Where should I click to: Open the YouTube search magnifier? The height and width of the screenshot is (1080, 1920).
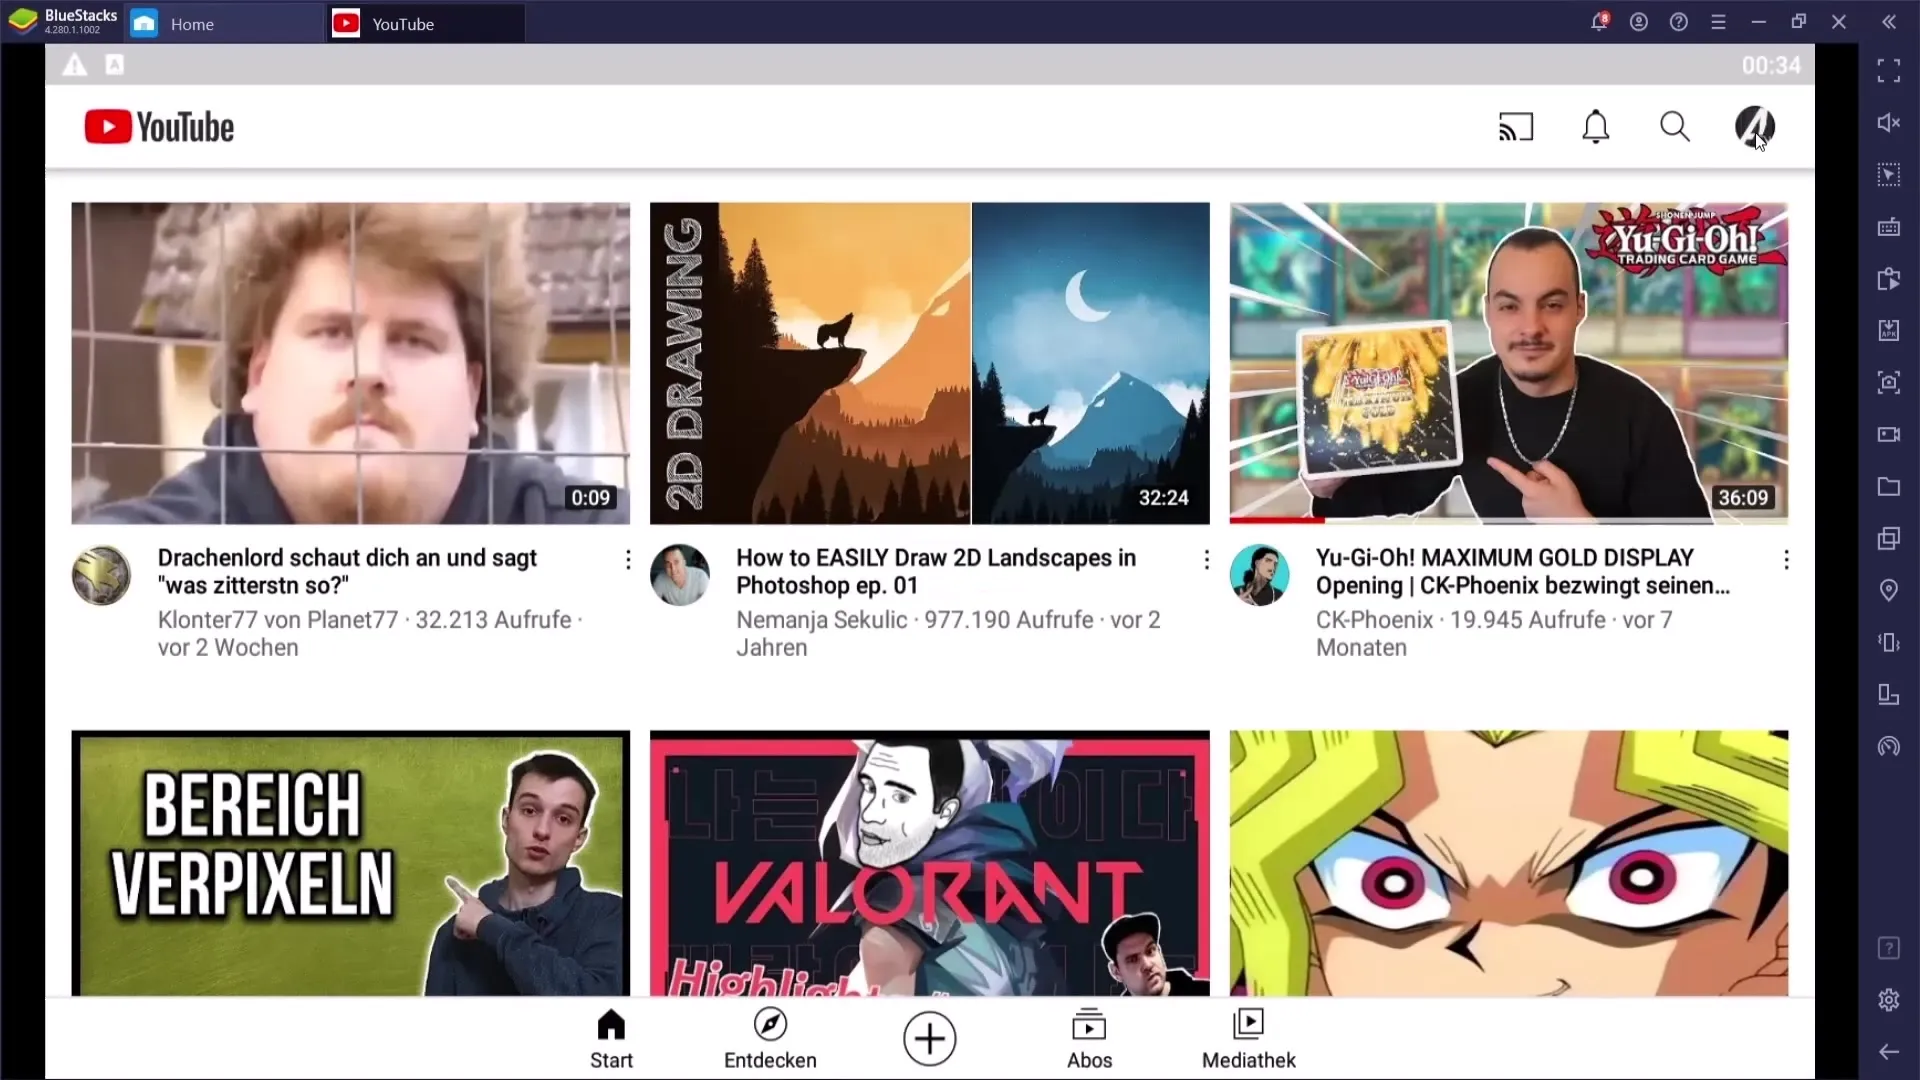pyautogui.click(x=1675, y=127)
